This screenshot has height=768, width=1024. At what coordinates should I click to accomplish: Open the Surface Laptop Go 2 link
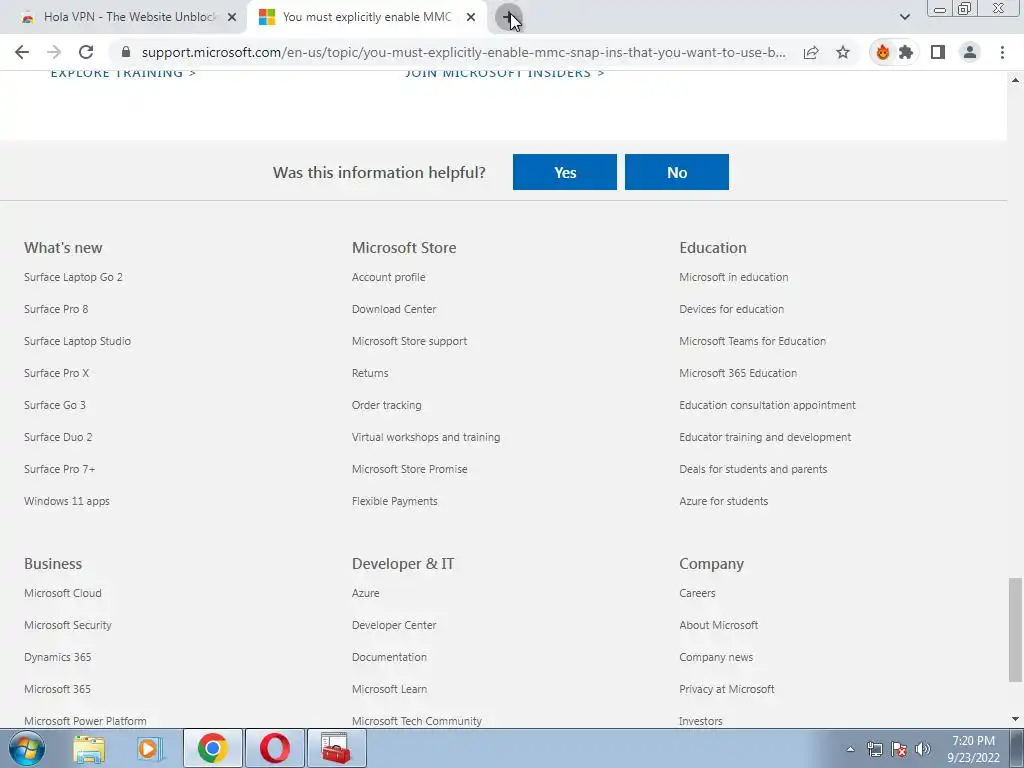click(73, 277)
